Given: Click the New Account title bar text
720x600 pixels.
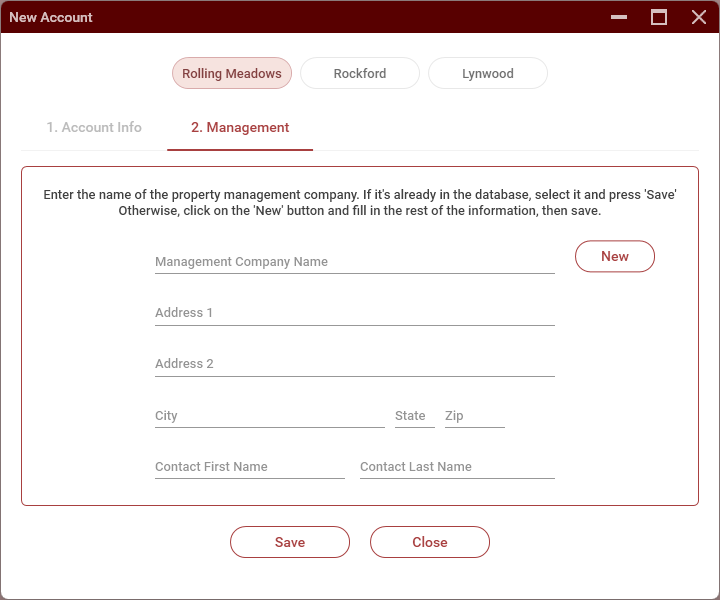Looking at the screenshot, I should (x=51, y=17).
